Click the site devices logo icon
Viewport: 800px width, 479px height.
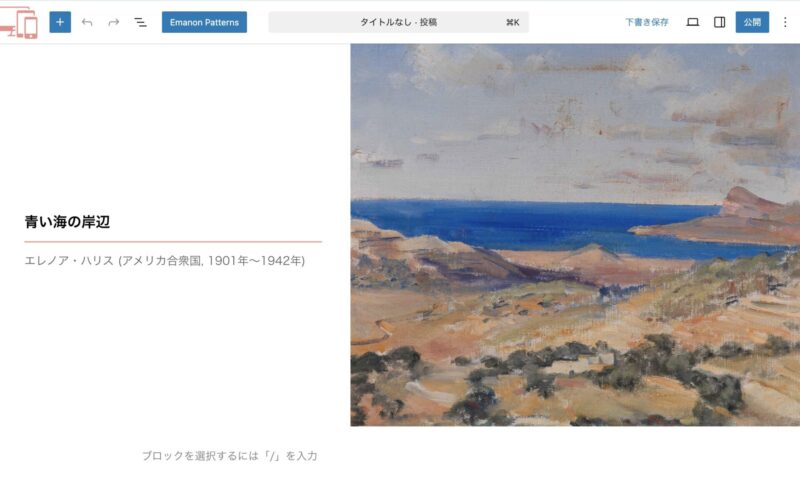click(x=19, y=22)
